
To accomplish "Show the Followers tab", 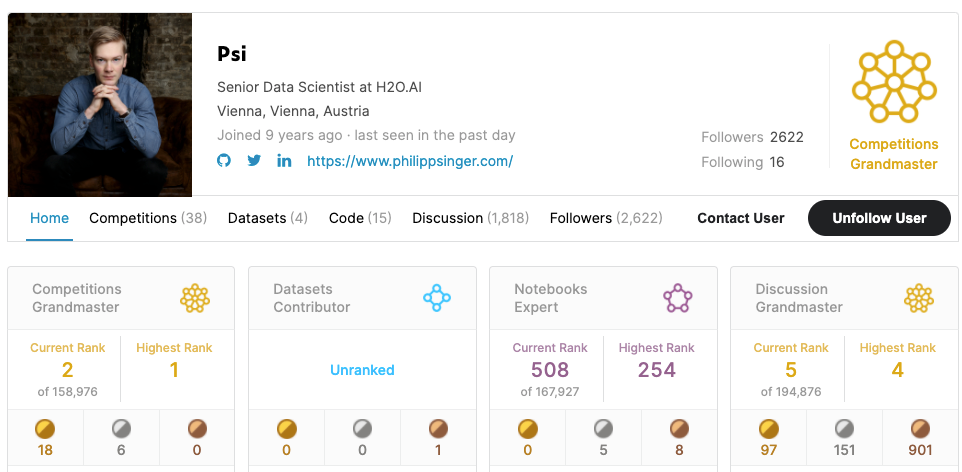I will (605, 218).
